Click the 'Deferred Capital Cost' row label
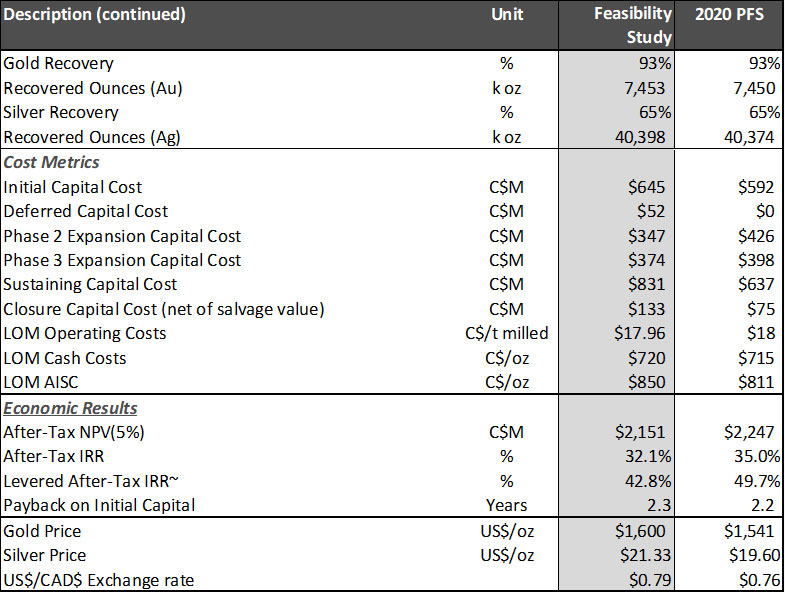The height and width of the screenshot is (593, 785). coord(86,211)
